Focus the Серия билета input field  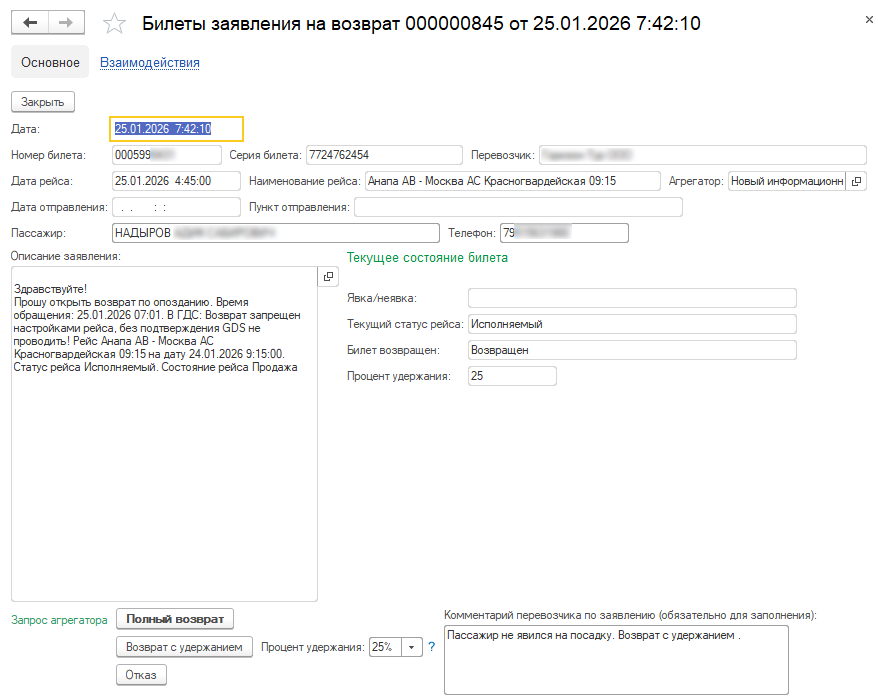point(384,155)
